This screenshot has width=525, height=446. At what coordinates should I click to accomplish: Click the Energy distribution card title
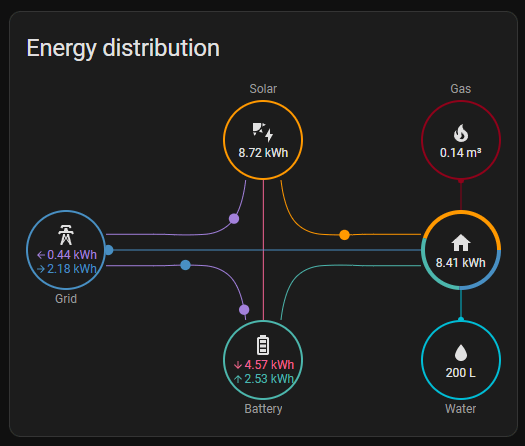pyautogui.click(x=123, y=48)
